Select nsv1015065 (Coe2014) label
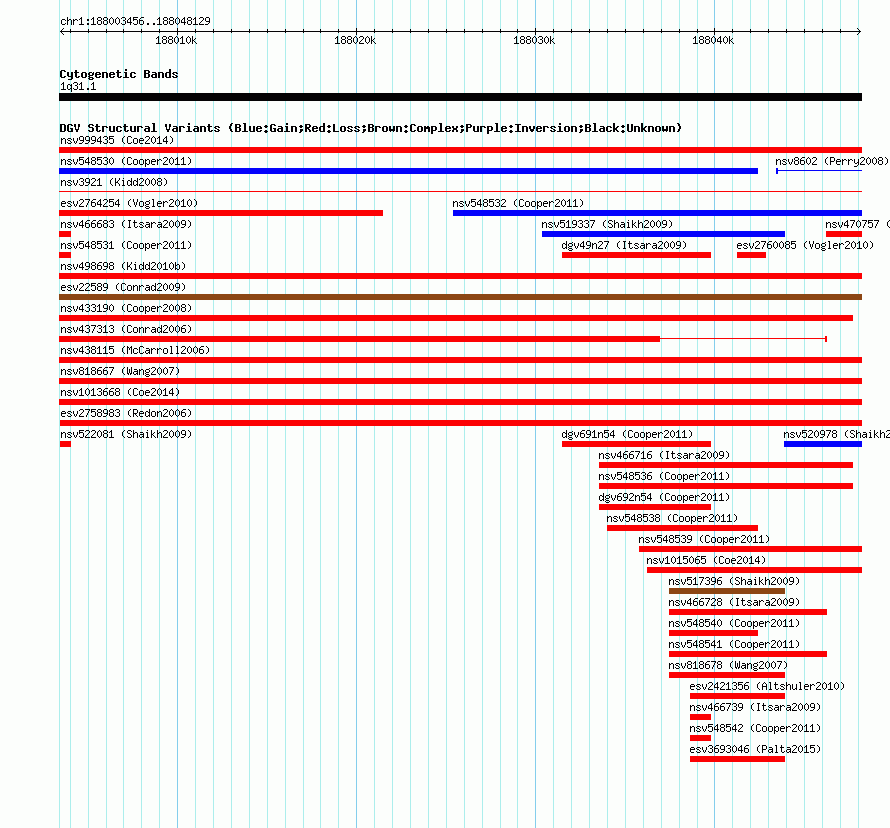The height and width of the screenshot is (828, 890). pyautogui.click(x=706, y=560)
